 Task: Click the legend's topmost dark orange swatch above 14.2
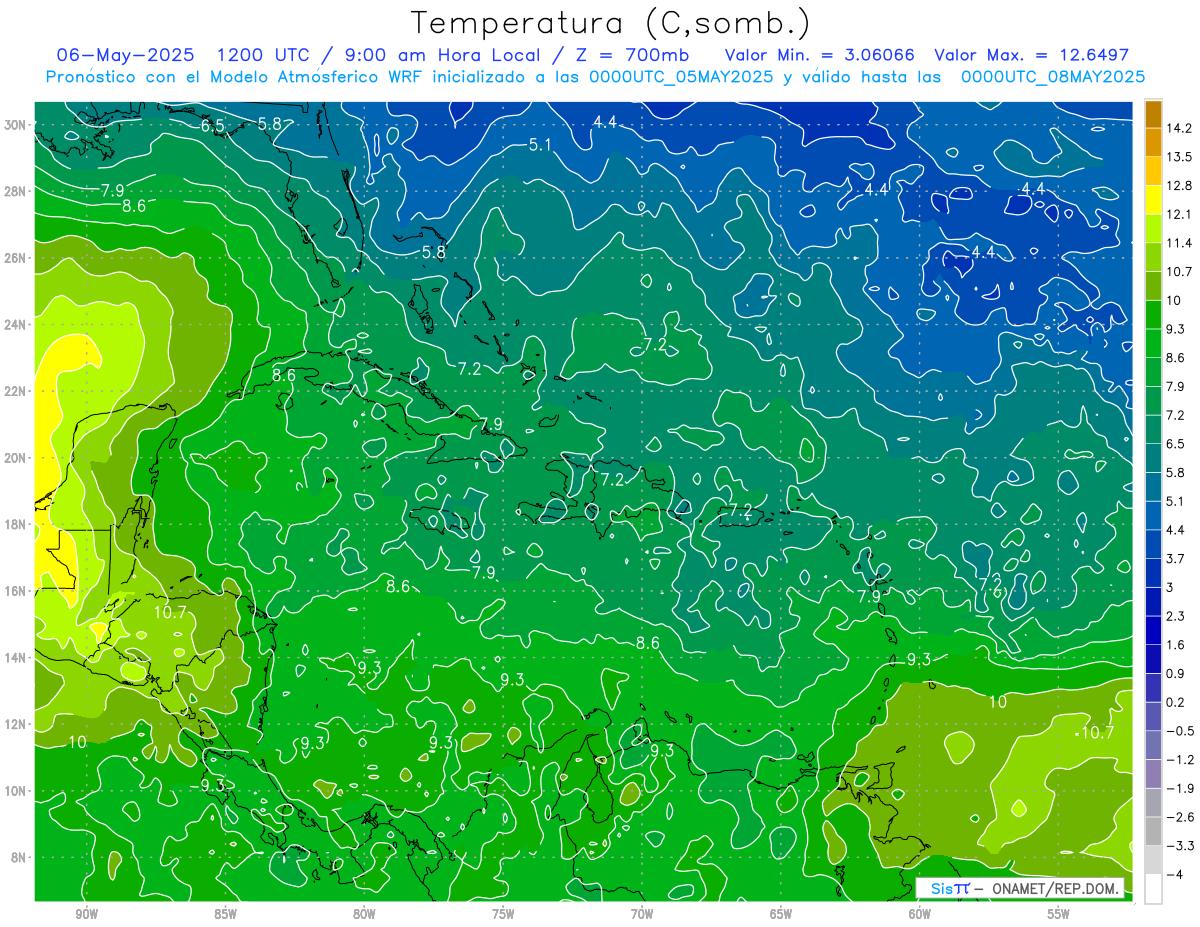pyautogui.click(x=1153, y=114)
